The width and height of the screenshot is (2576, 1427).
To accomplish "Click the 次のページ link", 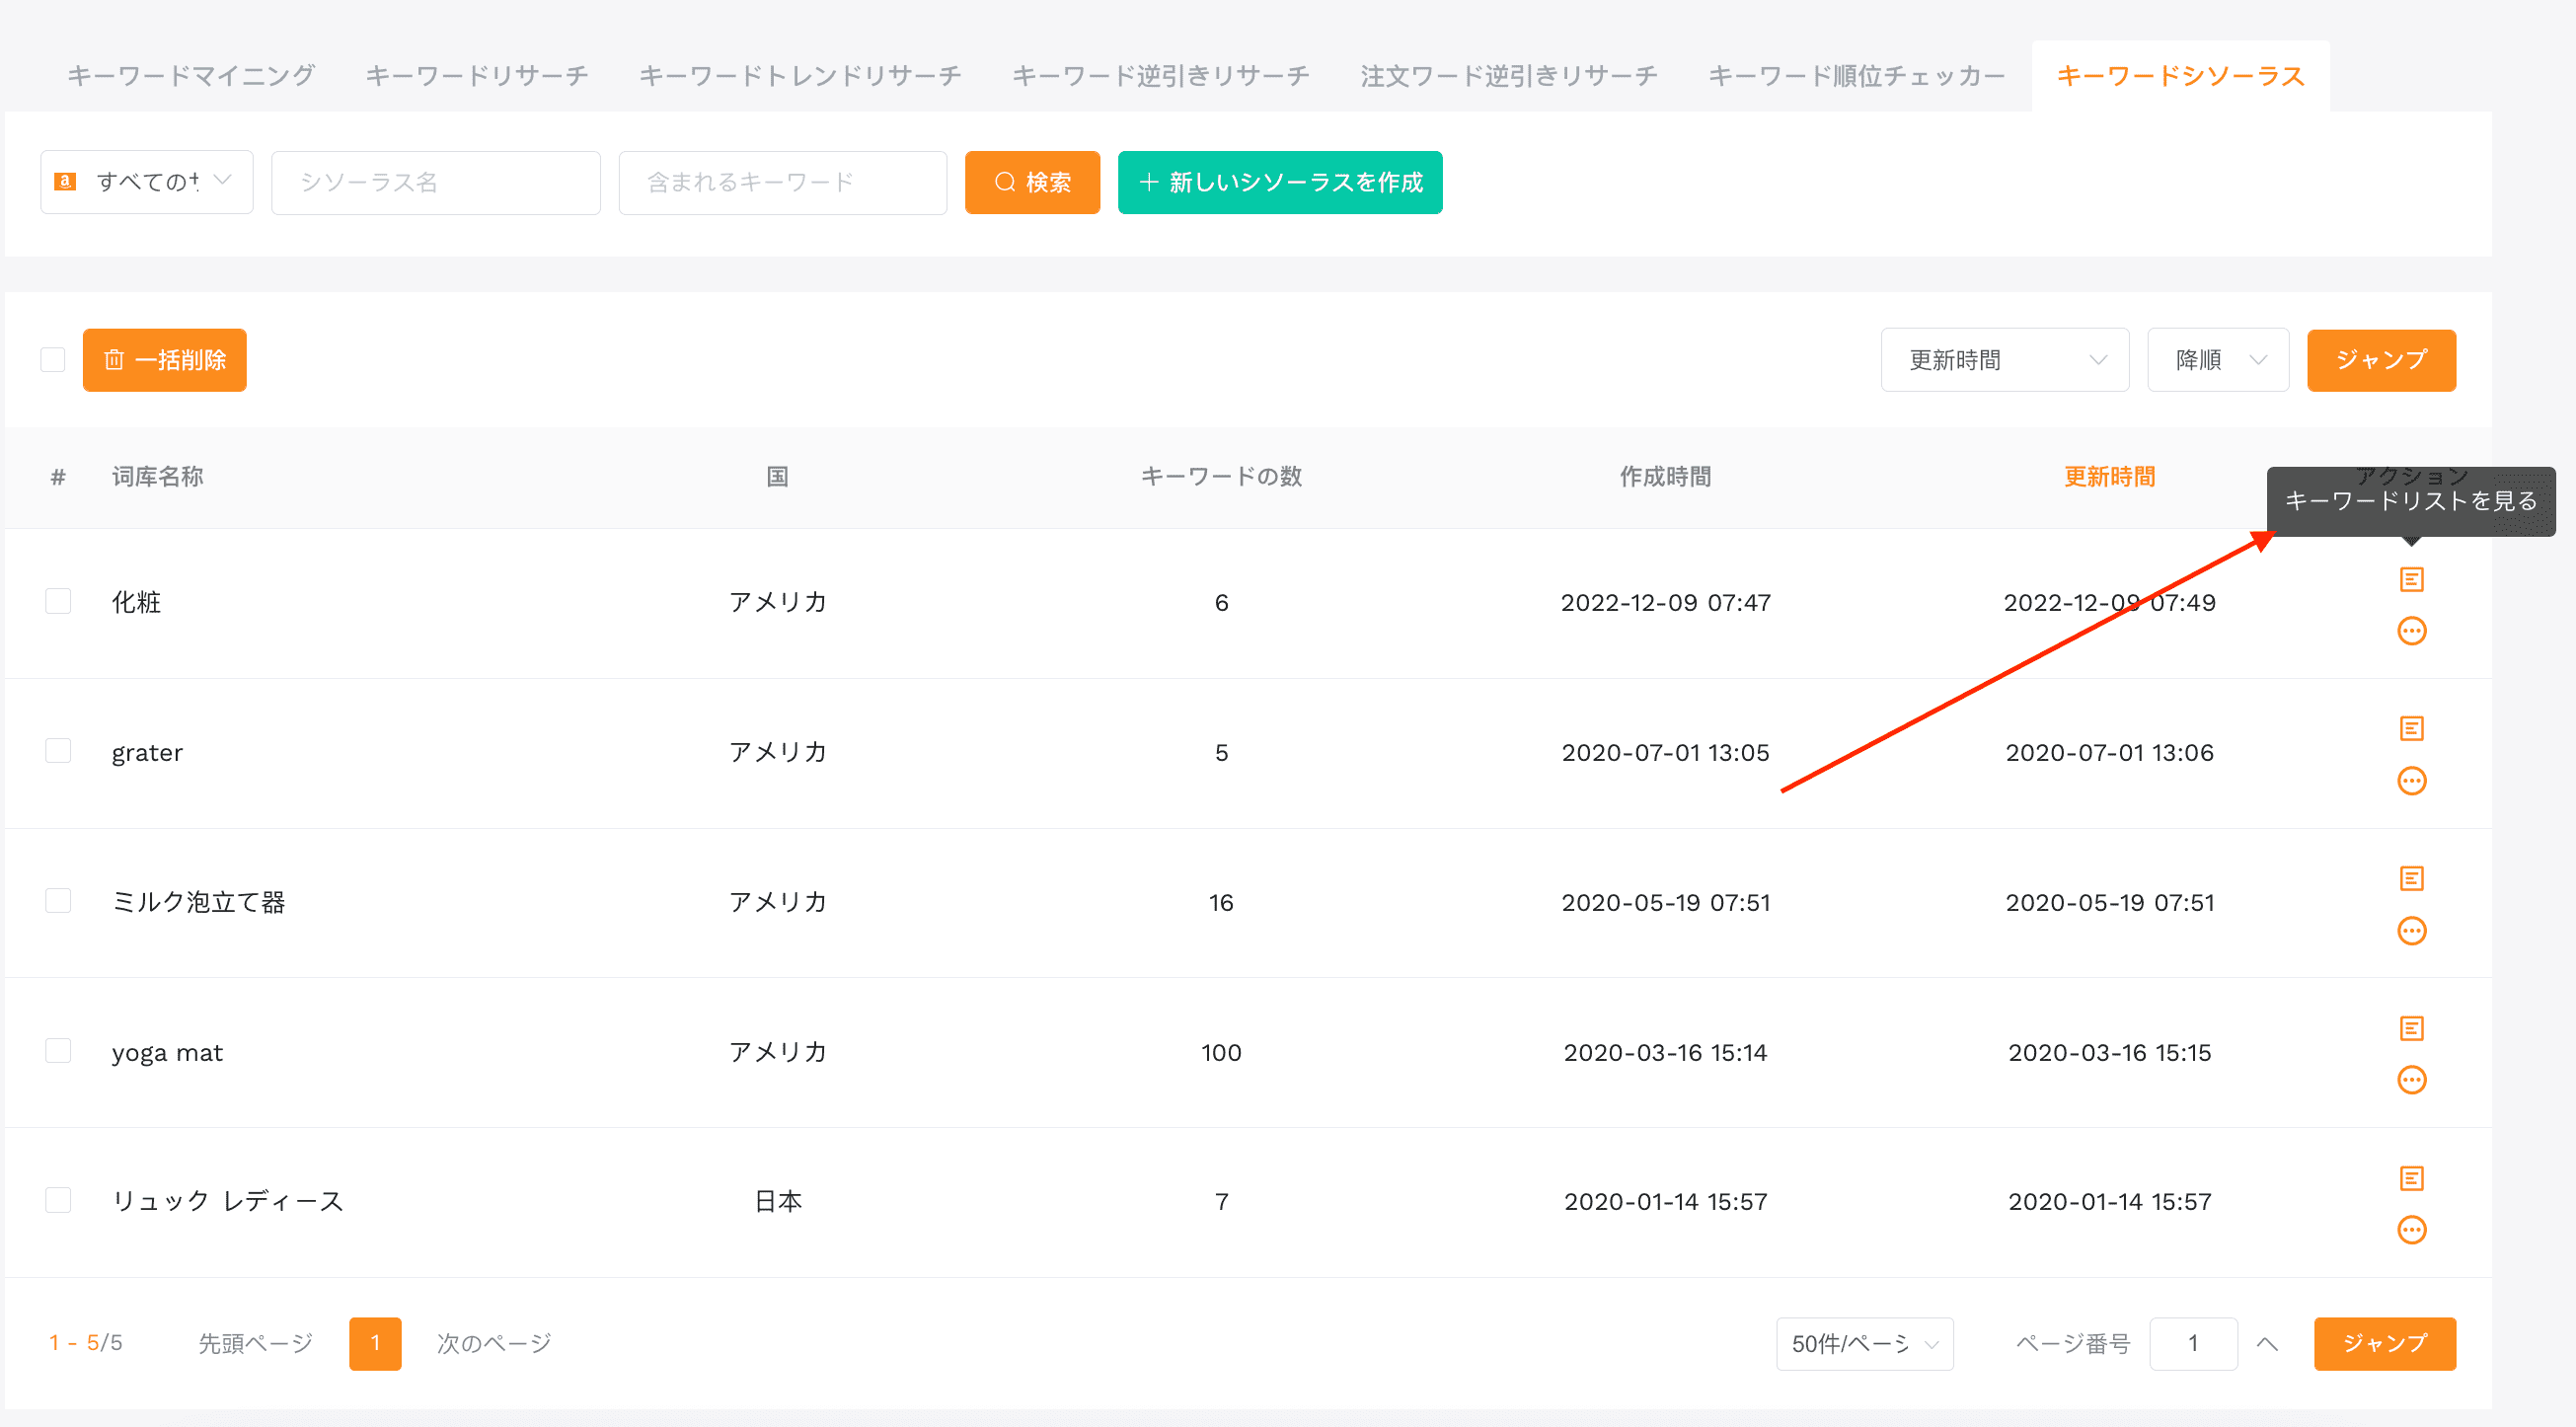I will pyautogui.click(x=494, y=1343).
